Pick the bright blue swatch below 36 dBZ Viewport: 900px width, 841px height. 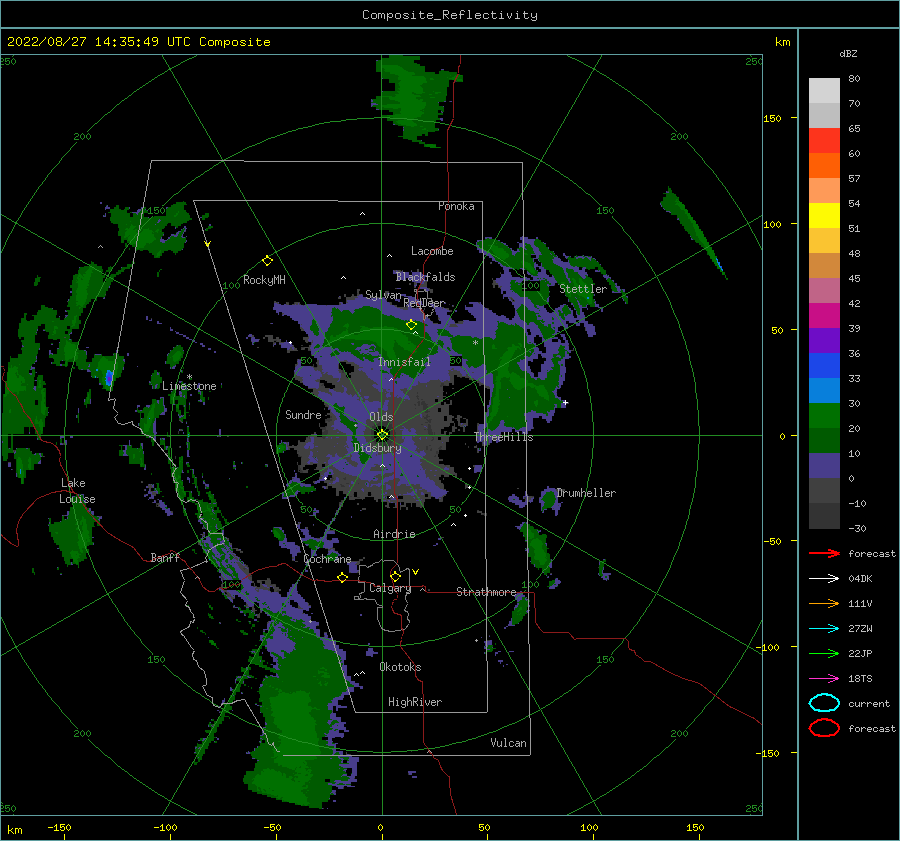(824, 366)
